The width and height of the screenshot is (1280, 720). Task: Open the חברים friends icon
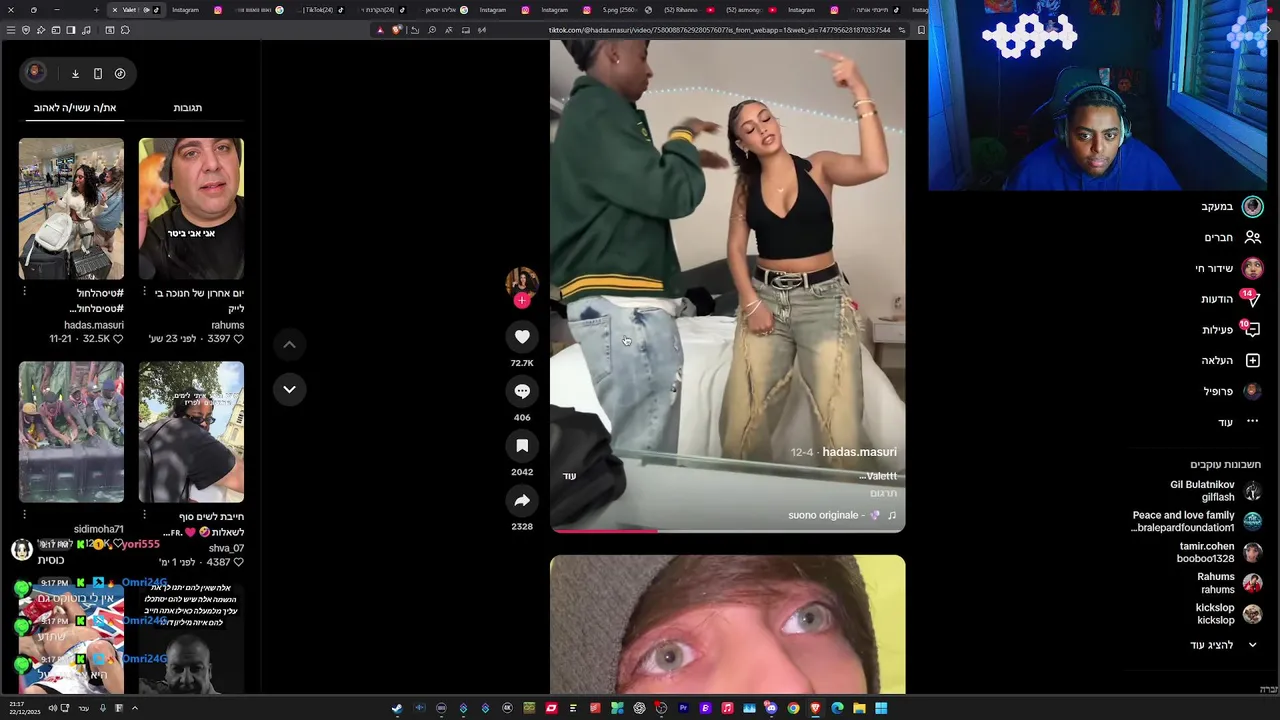(x=1253, y=237)
